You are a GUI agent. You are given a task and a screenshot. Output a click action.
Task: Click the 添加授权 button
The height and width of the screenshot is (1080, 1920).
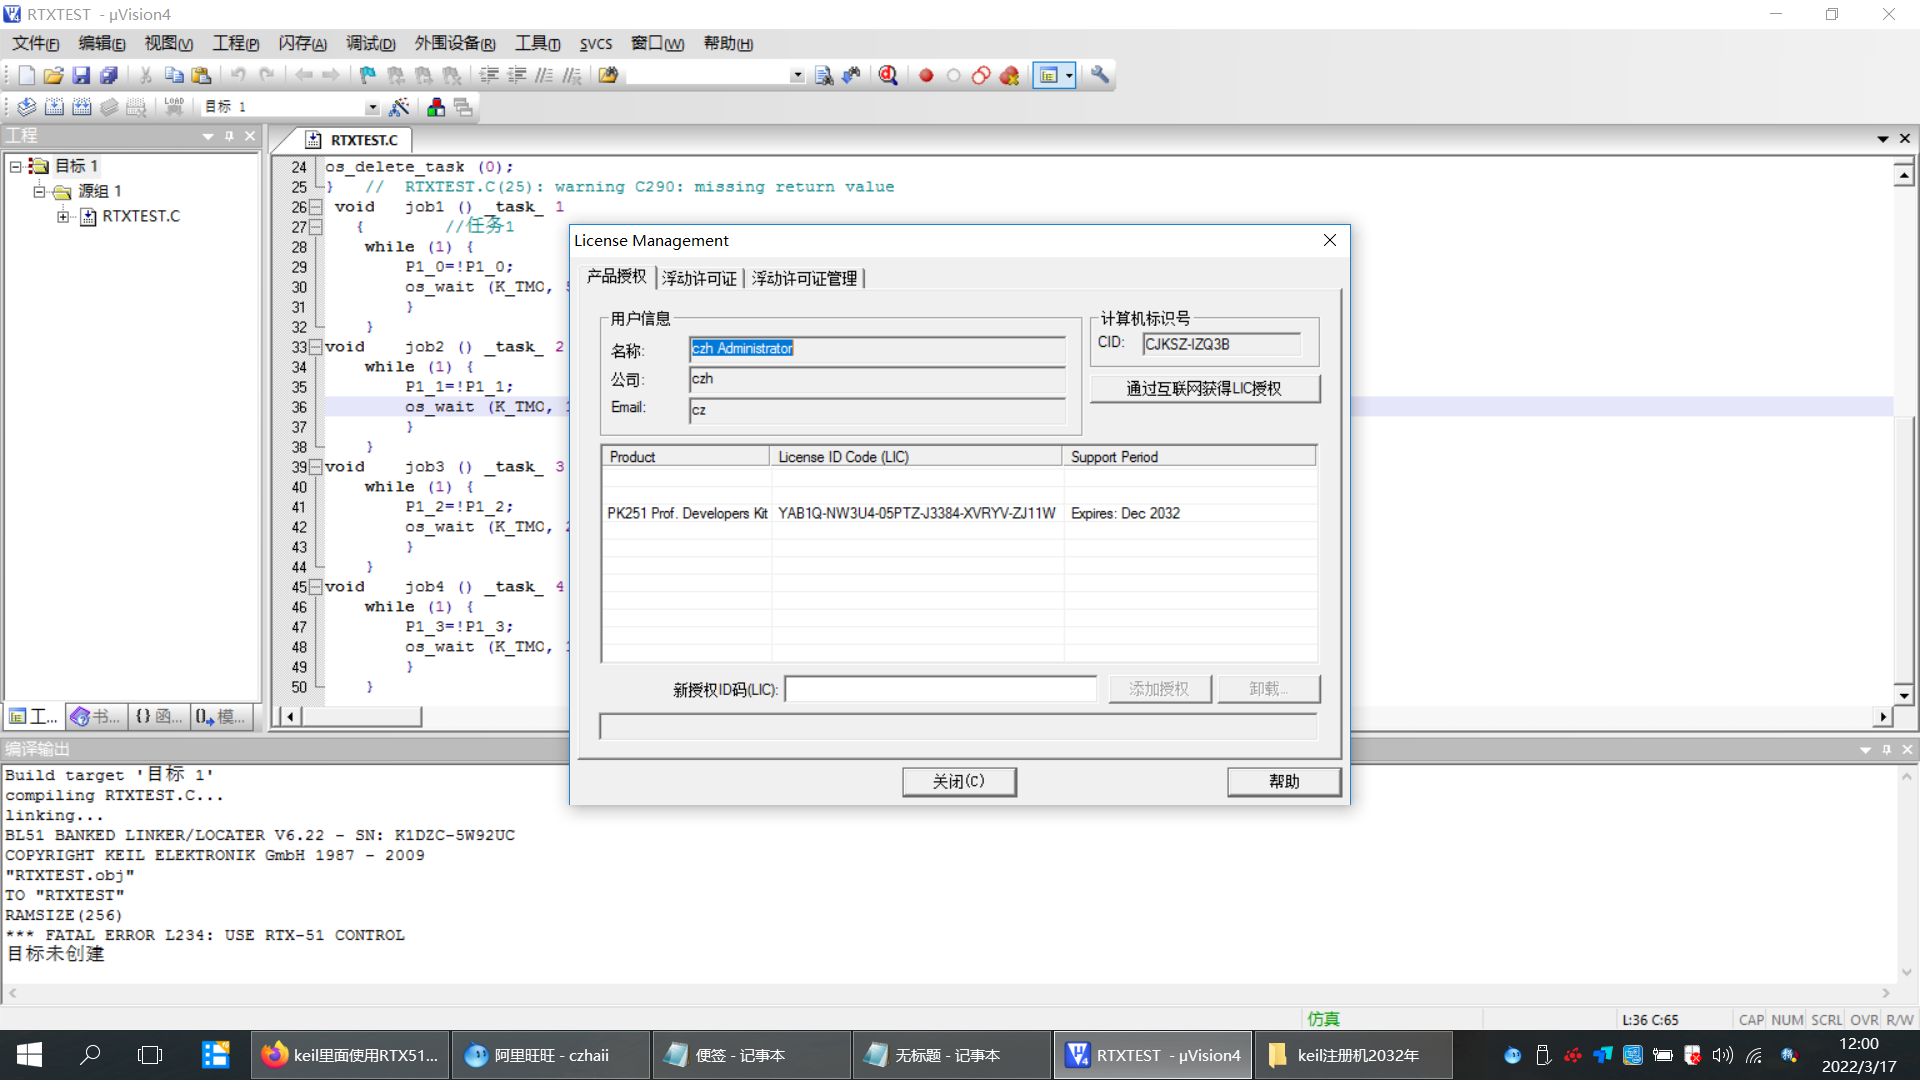[x=1159, y=688]
